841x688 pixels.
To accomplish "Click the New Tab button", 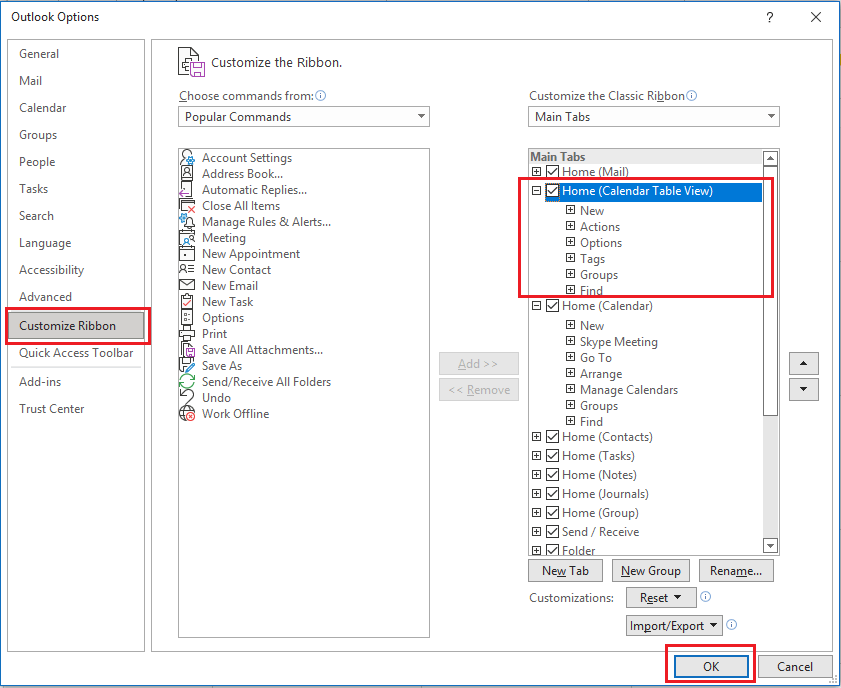I will click(565, 571).
